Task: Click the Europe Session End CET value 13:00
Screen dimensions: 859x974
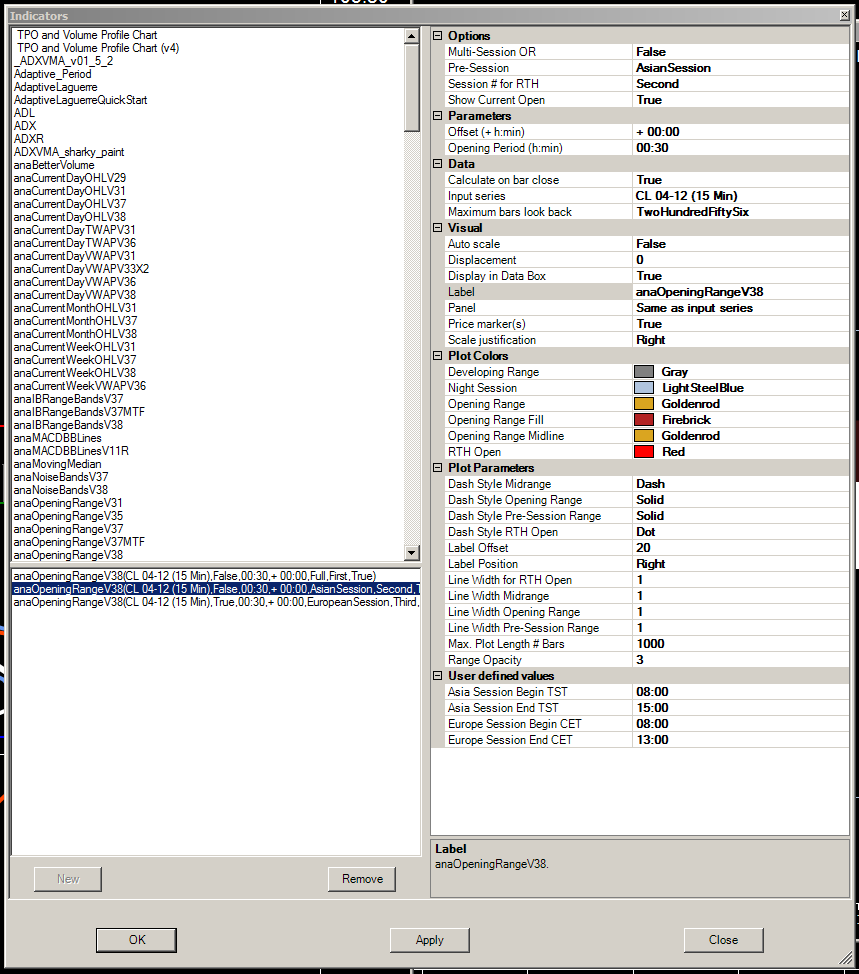Action: click(740, 740)
